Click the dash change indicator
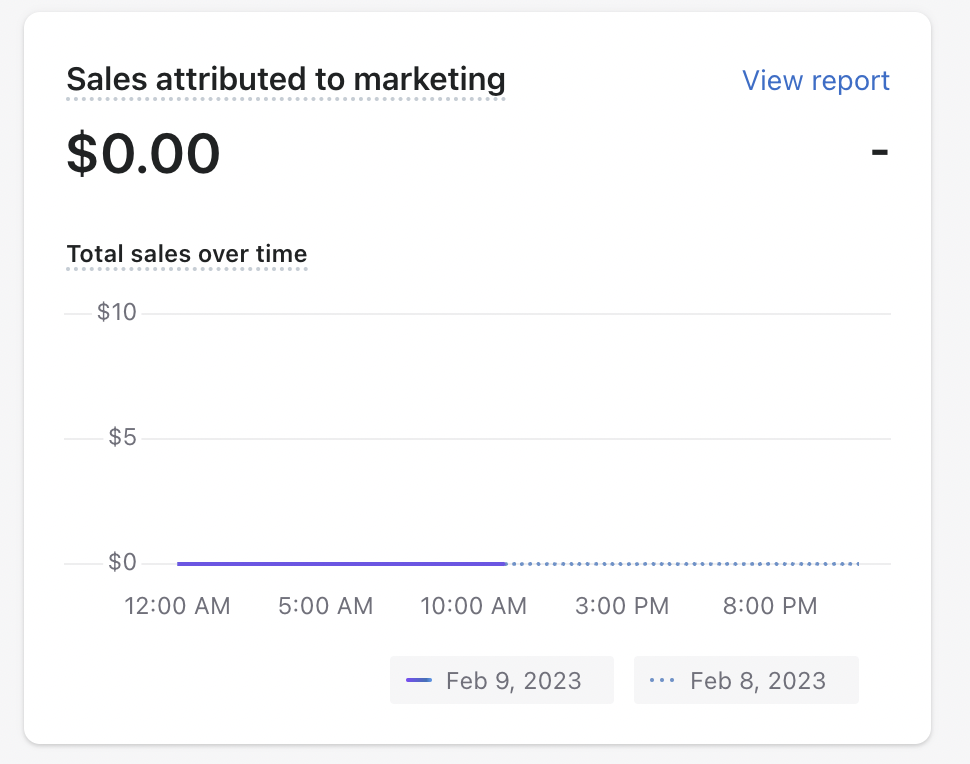Viewport: 970px width, 764px height. click(879, 153)
